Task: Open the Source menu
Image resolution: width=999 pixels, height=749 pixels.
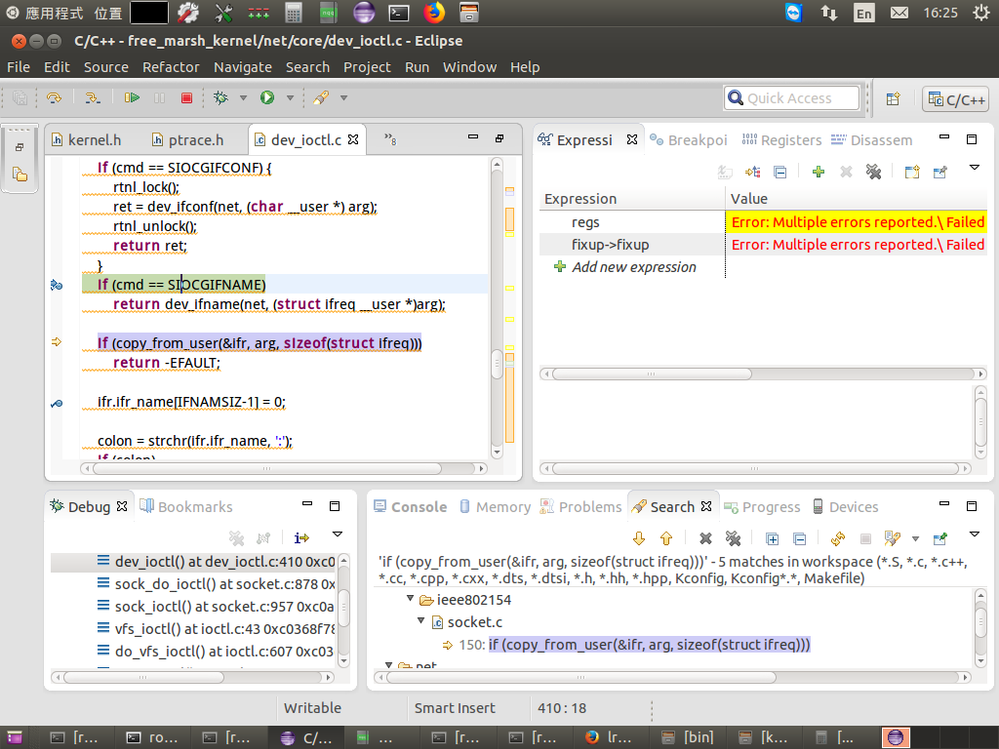Action: pos(106,67)
